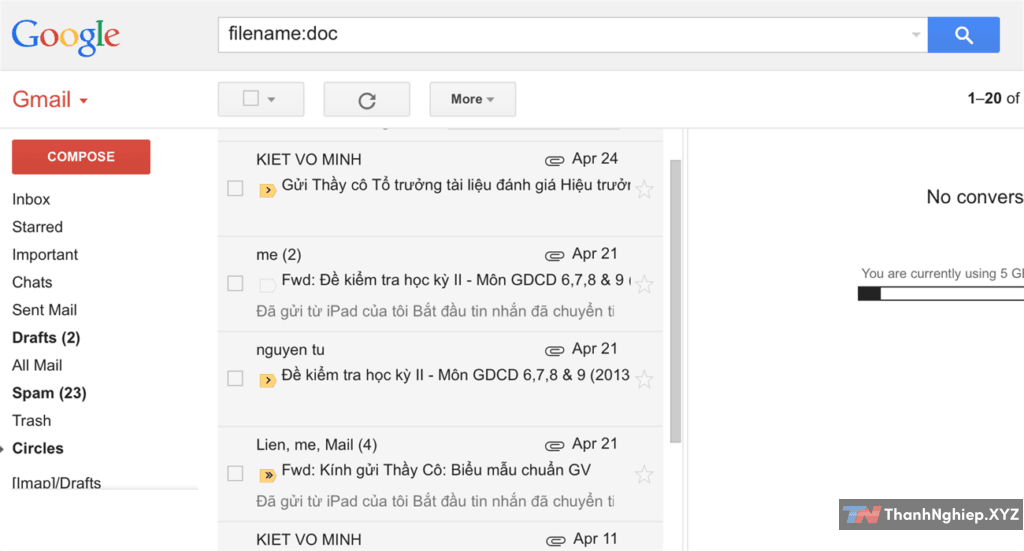This screenshot has height=551, width=1024.
Task: Open email Gửi Thầy cô Tổ trưởng
Action: [x=440, y=189]
